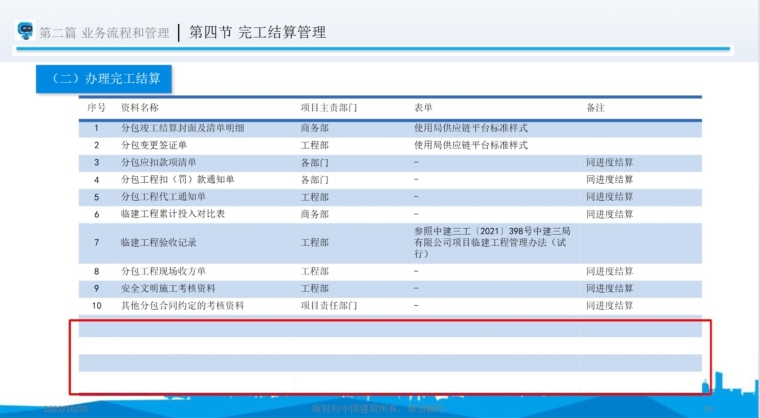
Task: Click the 临建工程验收记录 cell
Action: coord(157,243)
